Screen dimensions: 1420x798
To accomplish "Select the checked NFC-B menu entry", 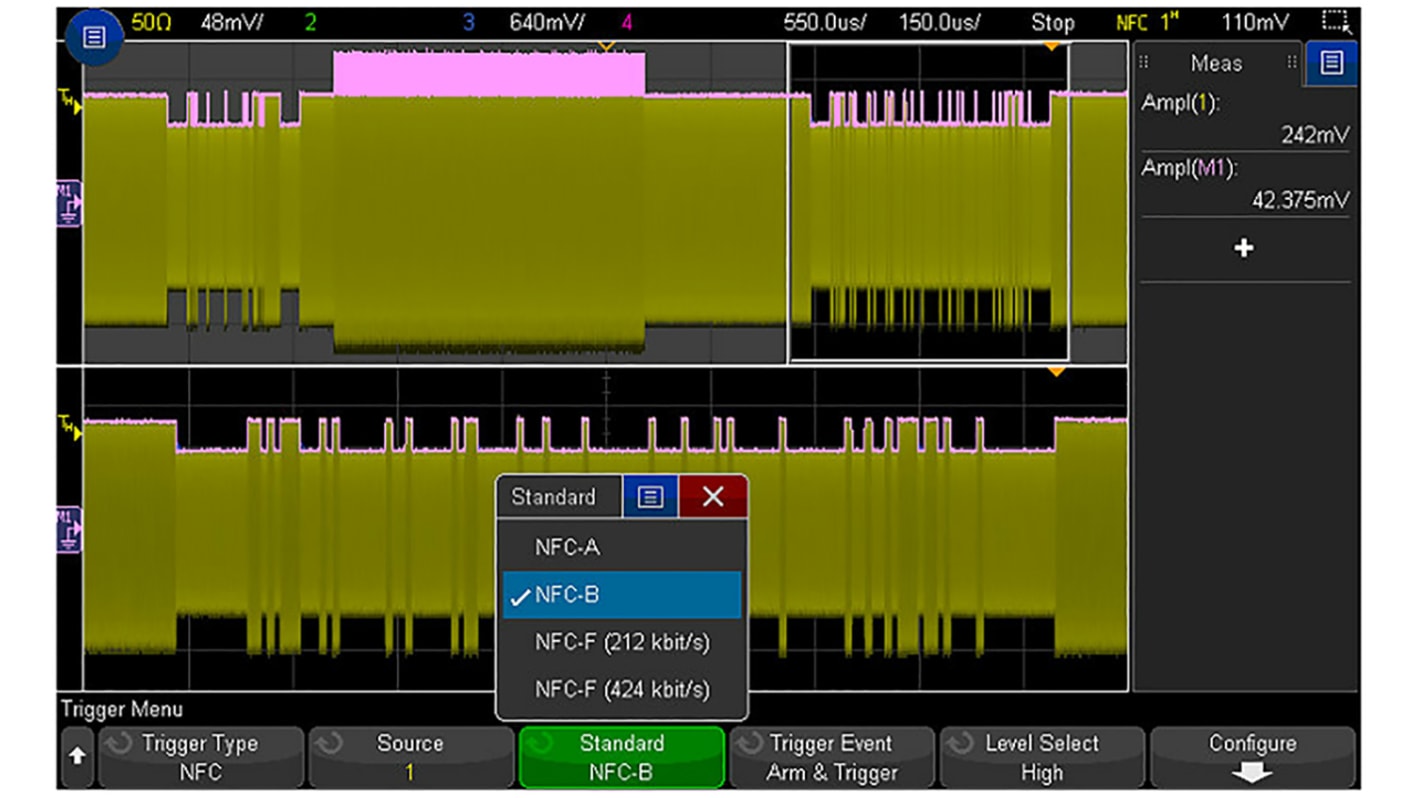I will pyautogui.click(x=621, y=595).
